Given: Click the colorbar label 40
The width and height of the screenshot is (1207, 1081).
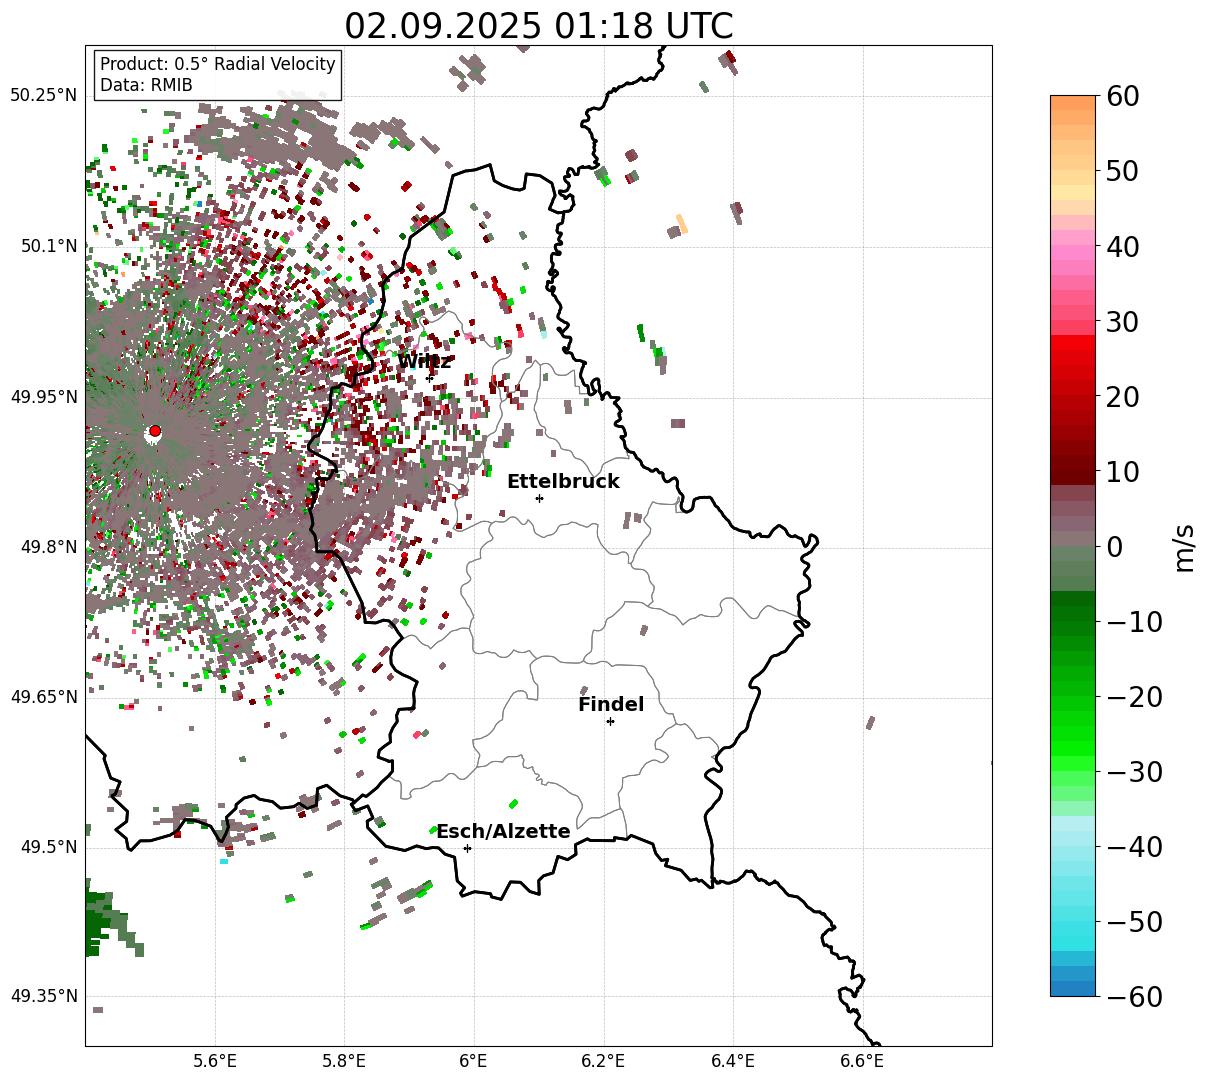Looking at the screenshot, I should point(1125,246).
